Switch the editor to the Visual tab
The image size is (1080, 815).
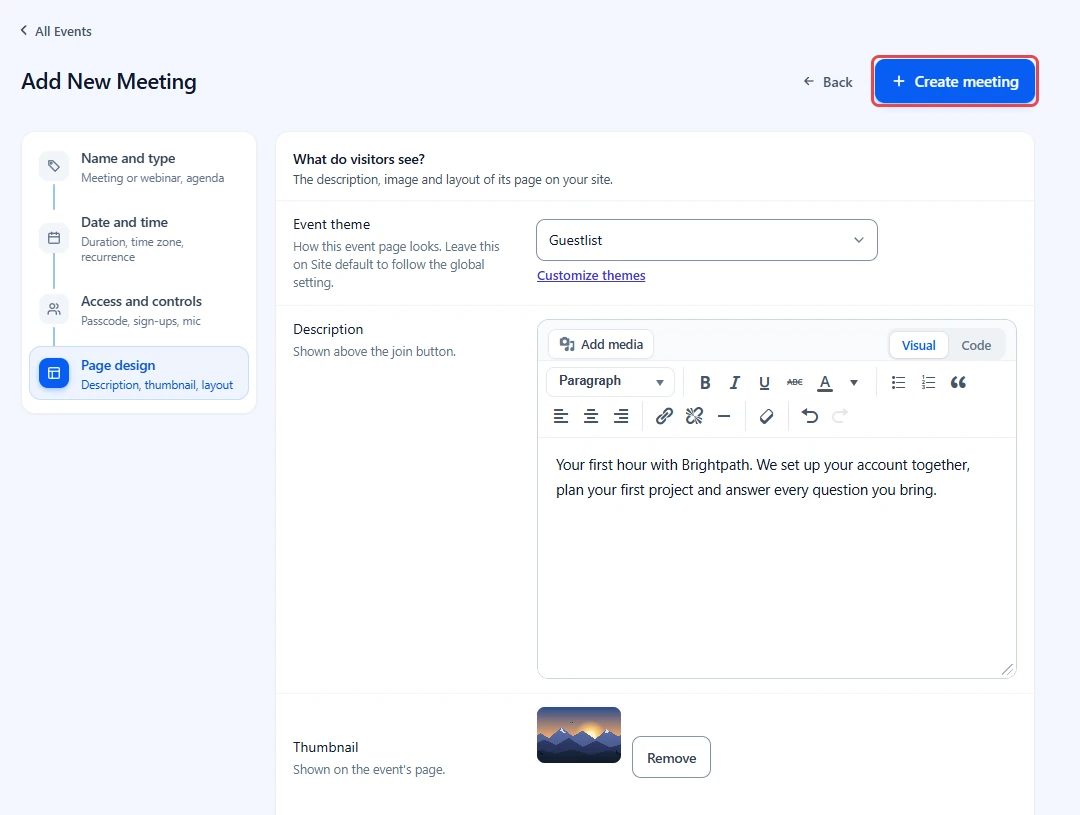918,345
